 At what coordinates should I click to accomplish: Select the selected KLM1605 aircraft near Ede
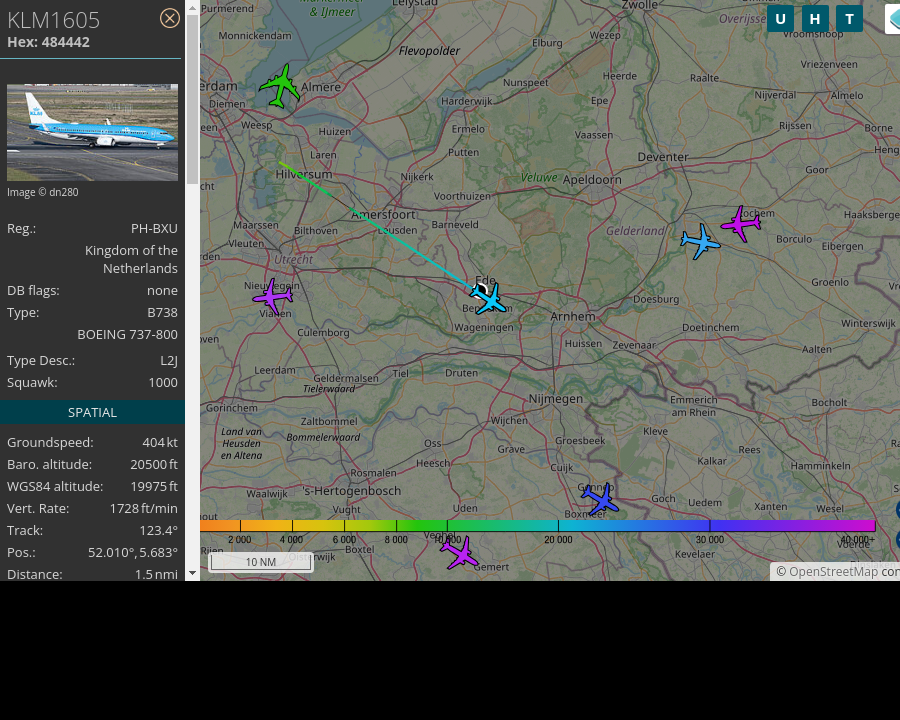(488, 298)
